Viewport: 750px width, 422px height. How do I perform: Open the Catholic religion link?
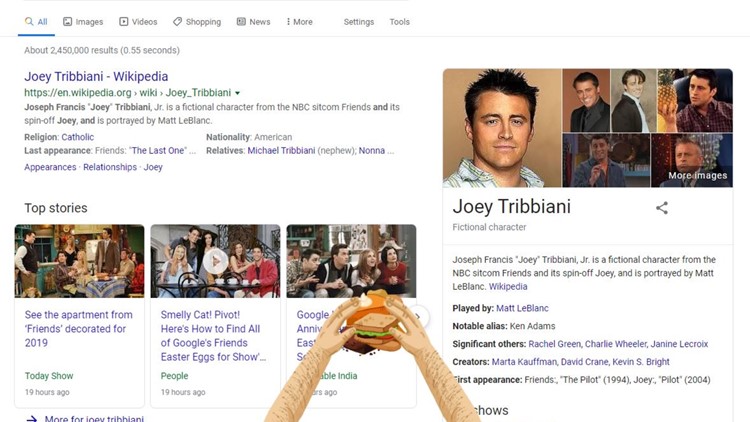click(x=77, y=137)
